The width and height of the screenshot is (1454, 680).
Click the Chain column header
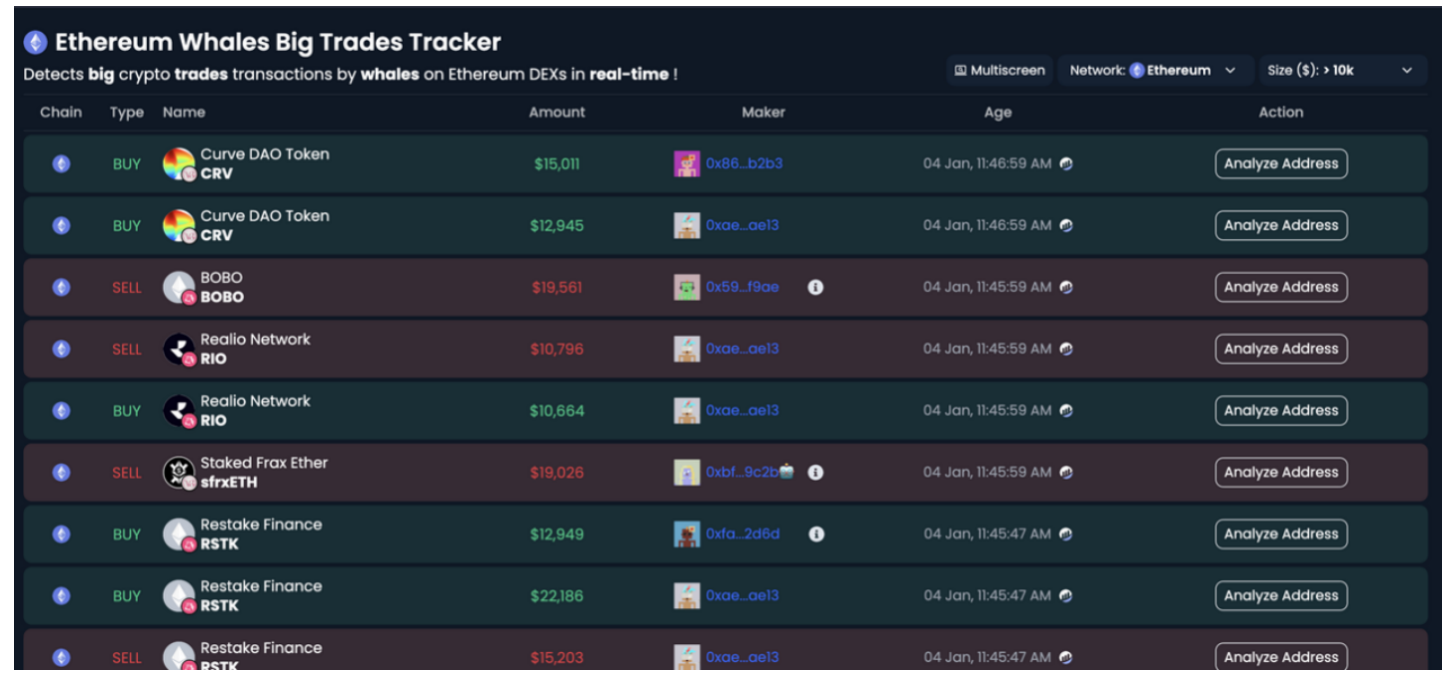click(x=61, y=112)
